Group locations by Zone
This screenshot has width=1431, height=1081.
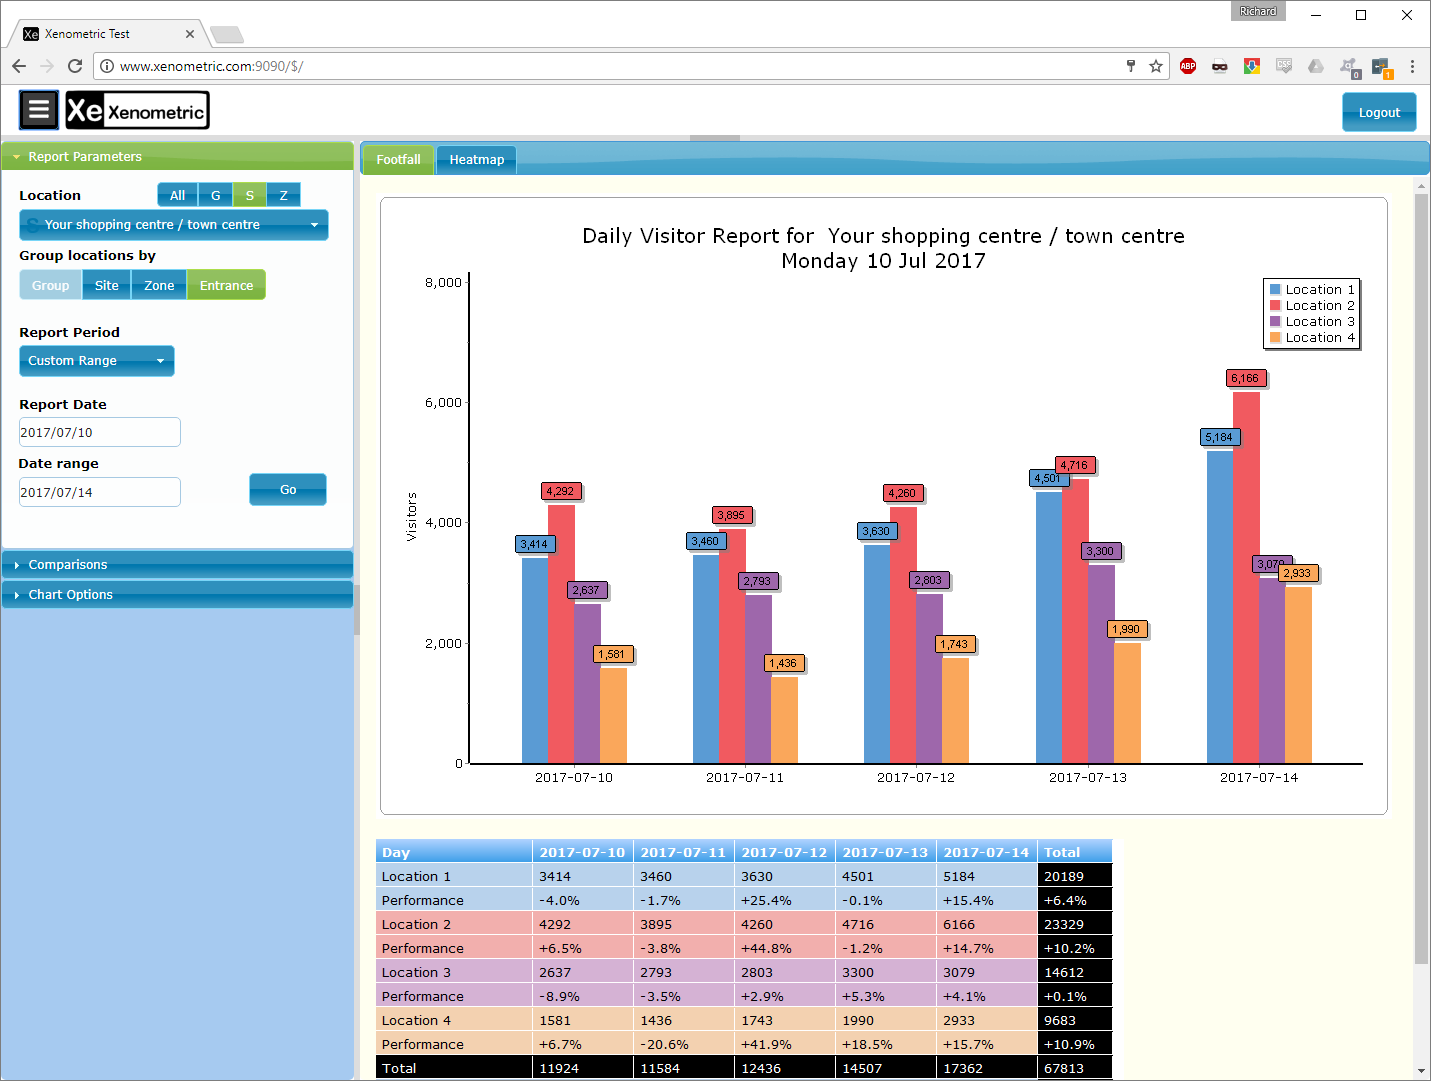coord(159,285)
